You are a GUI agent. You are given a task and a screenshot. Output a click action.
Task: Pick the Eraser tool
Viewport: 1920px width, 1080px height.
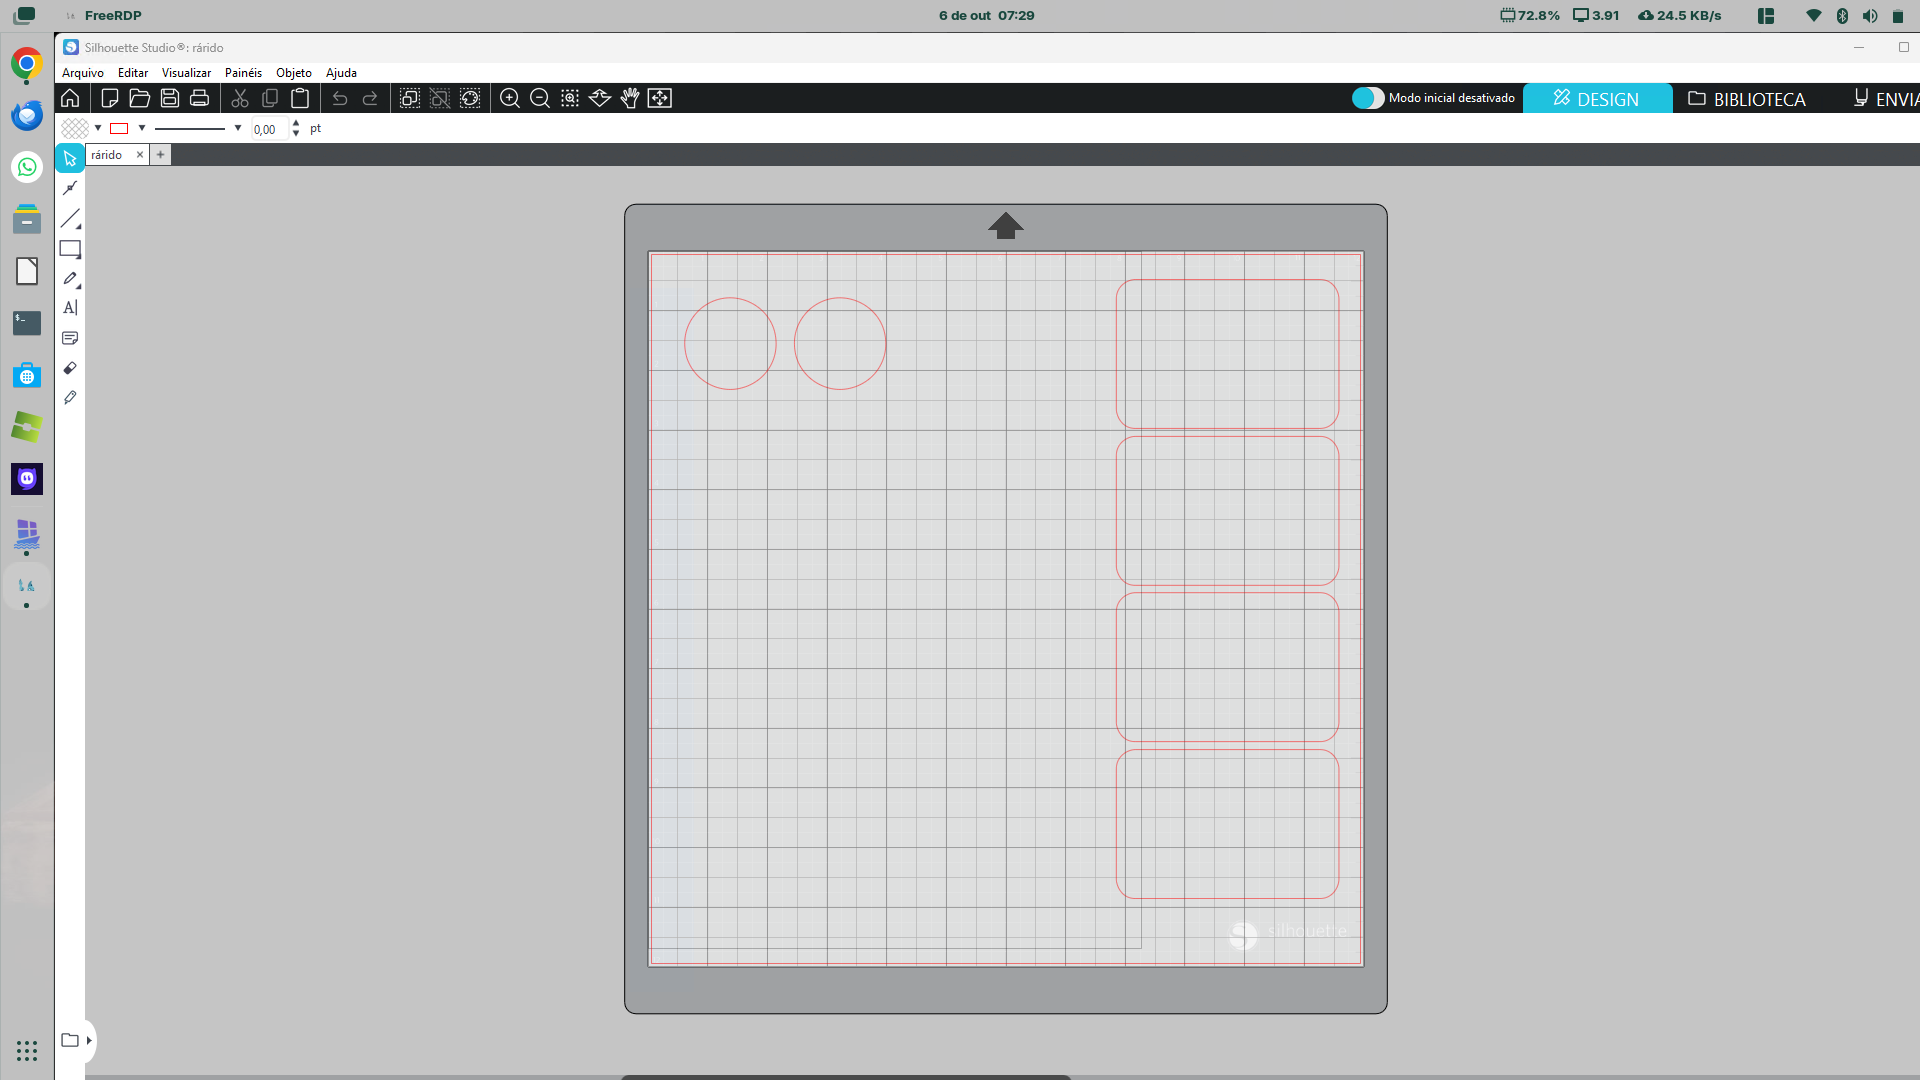pos(70,368)
